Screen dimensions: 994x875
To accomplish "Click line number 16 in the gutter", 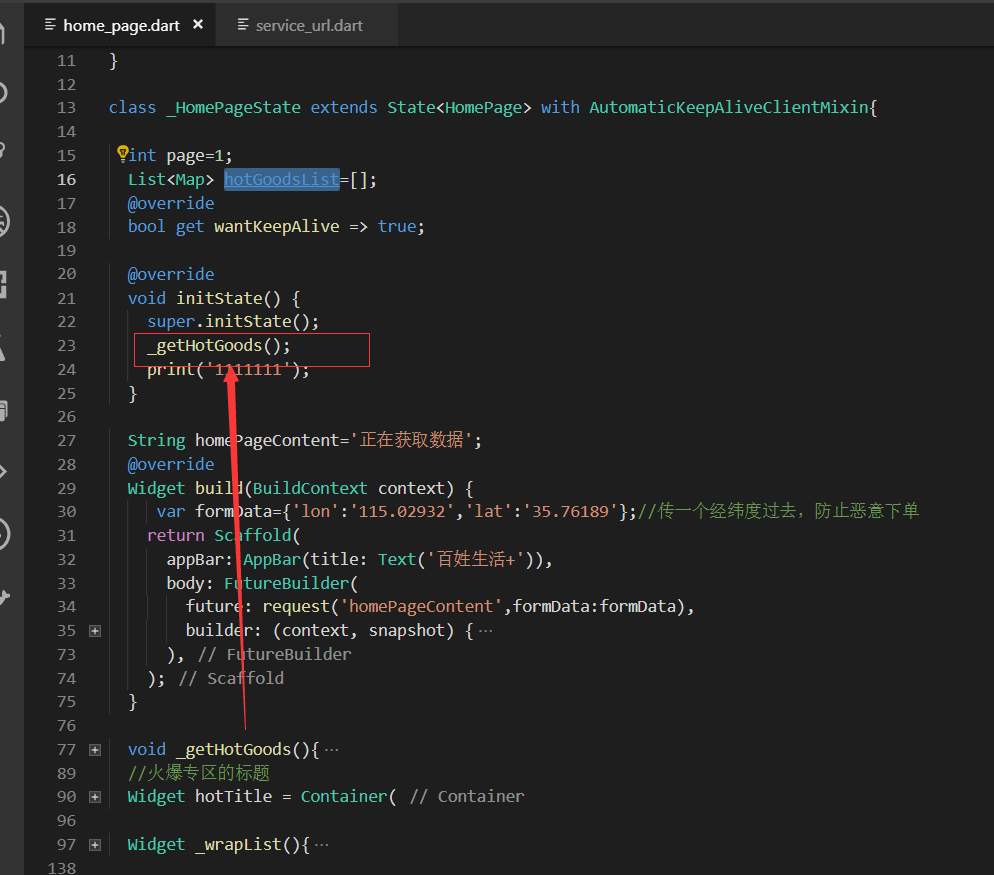I will coord(67,179).
